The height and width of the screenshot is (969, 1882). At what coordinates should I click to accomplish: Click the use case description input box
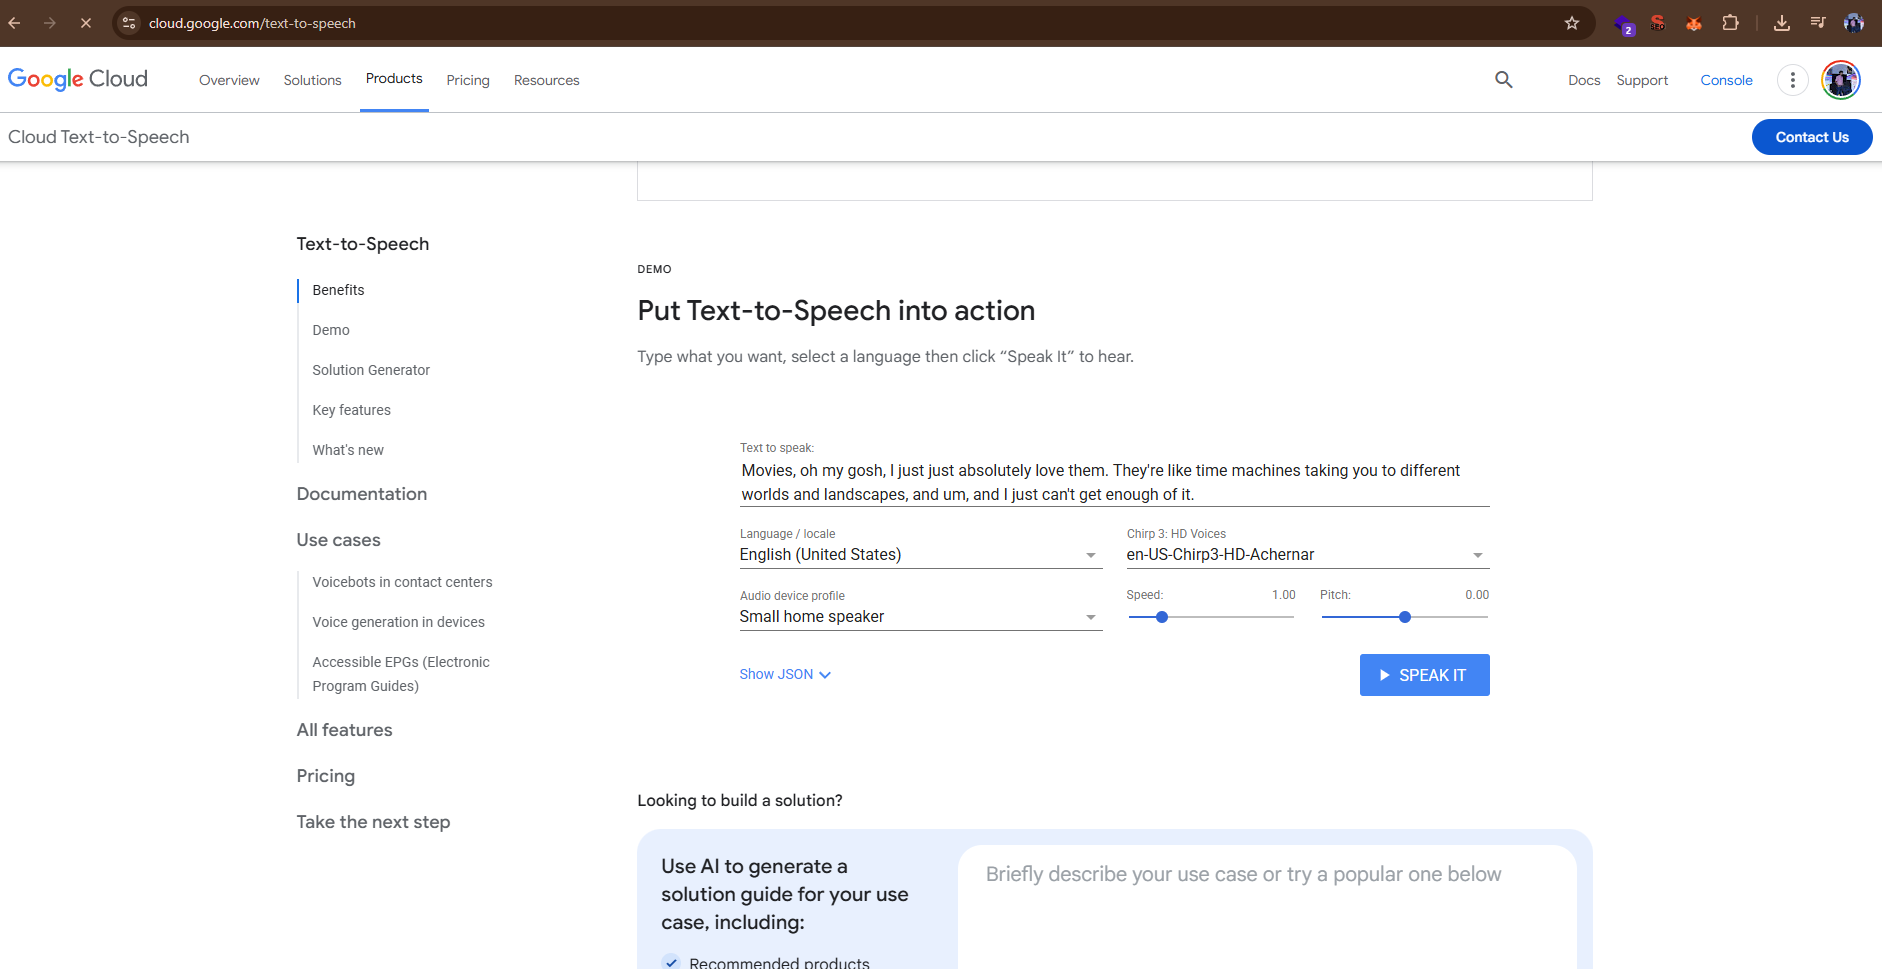1267,906
